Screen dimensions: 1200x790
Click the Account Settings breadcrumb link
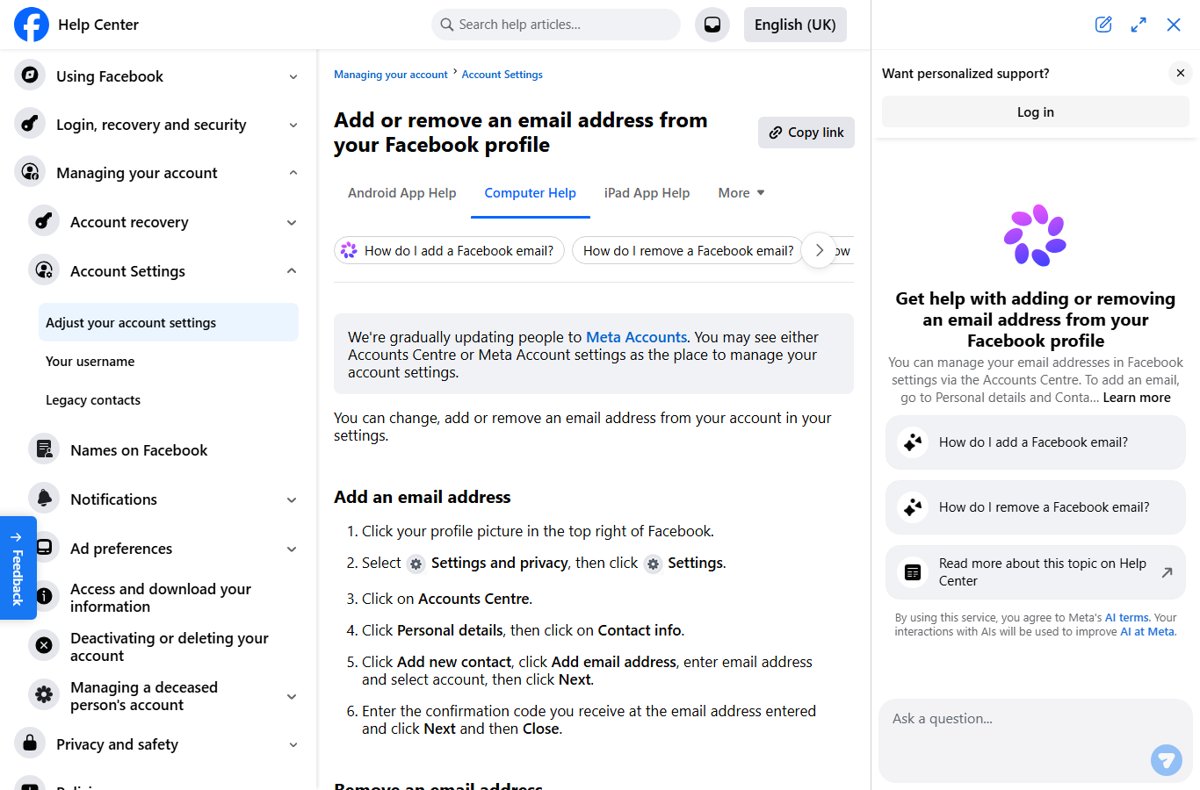click(x=502, y=75)
